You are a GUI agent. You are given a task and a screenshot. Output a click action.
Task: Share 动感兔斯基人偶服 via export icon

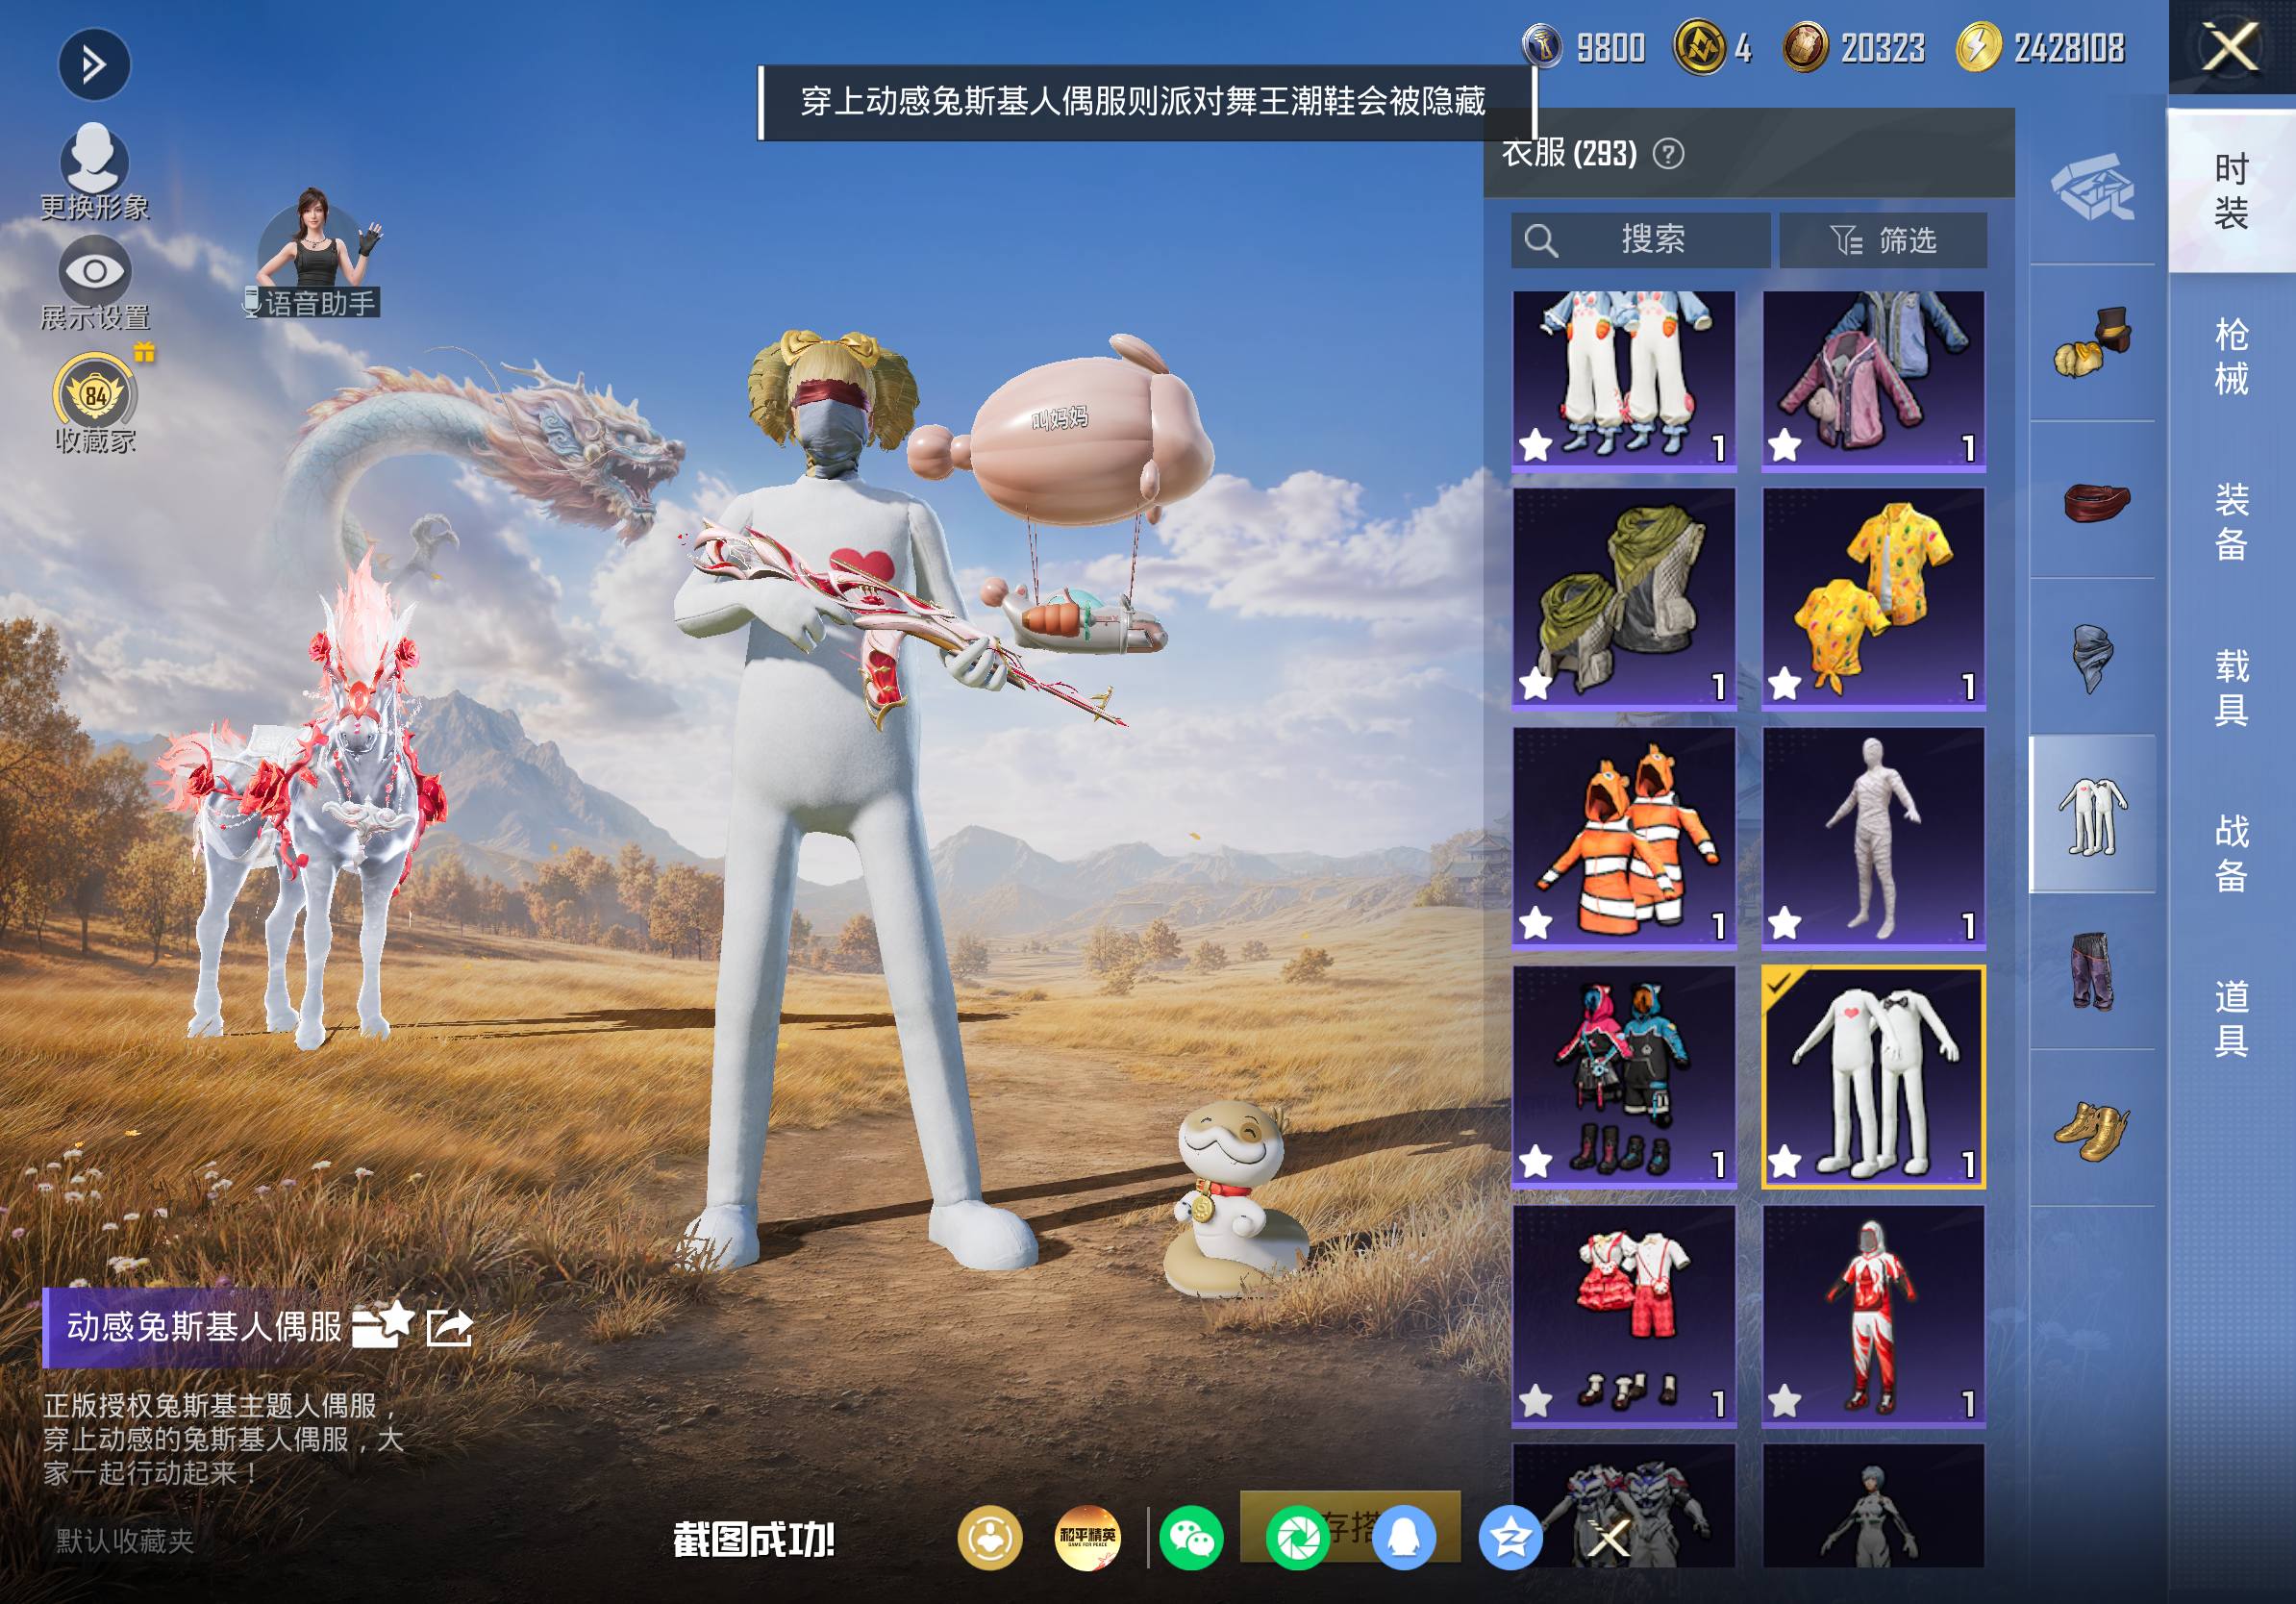click(x=449, y=1327)
